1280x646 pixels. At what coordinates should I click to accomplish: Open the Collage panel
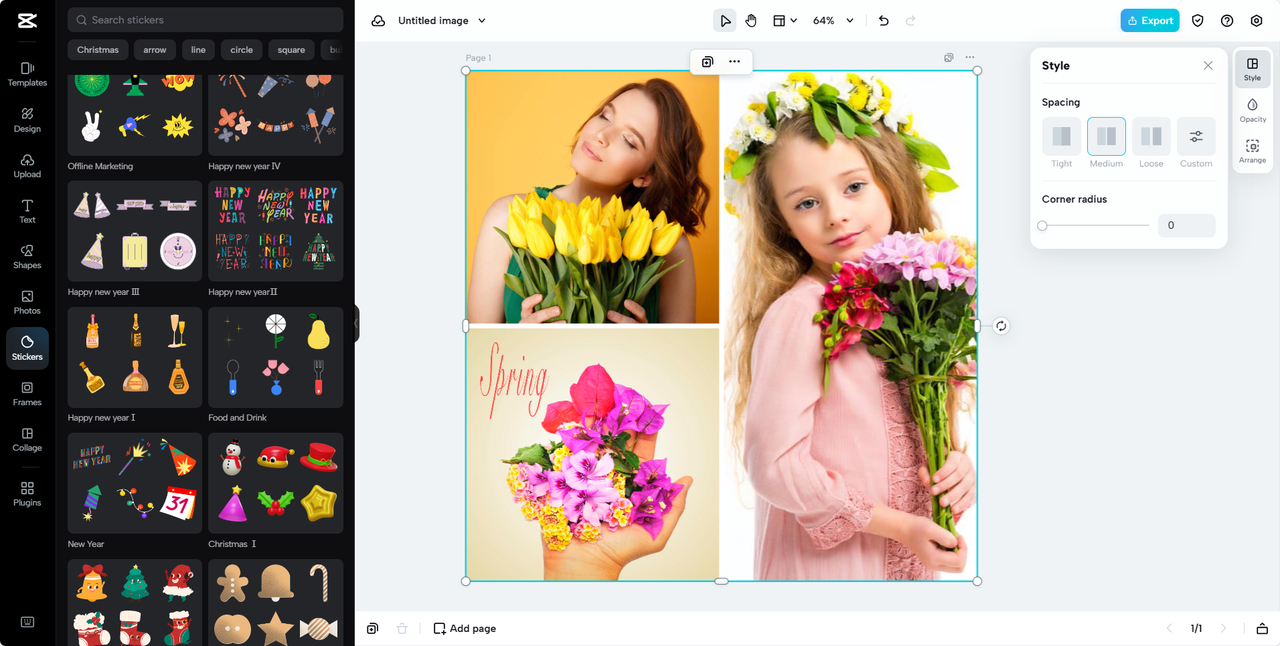click(27, 439)
